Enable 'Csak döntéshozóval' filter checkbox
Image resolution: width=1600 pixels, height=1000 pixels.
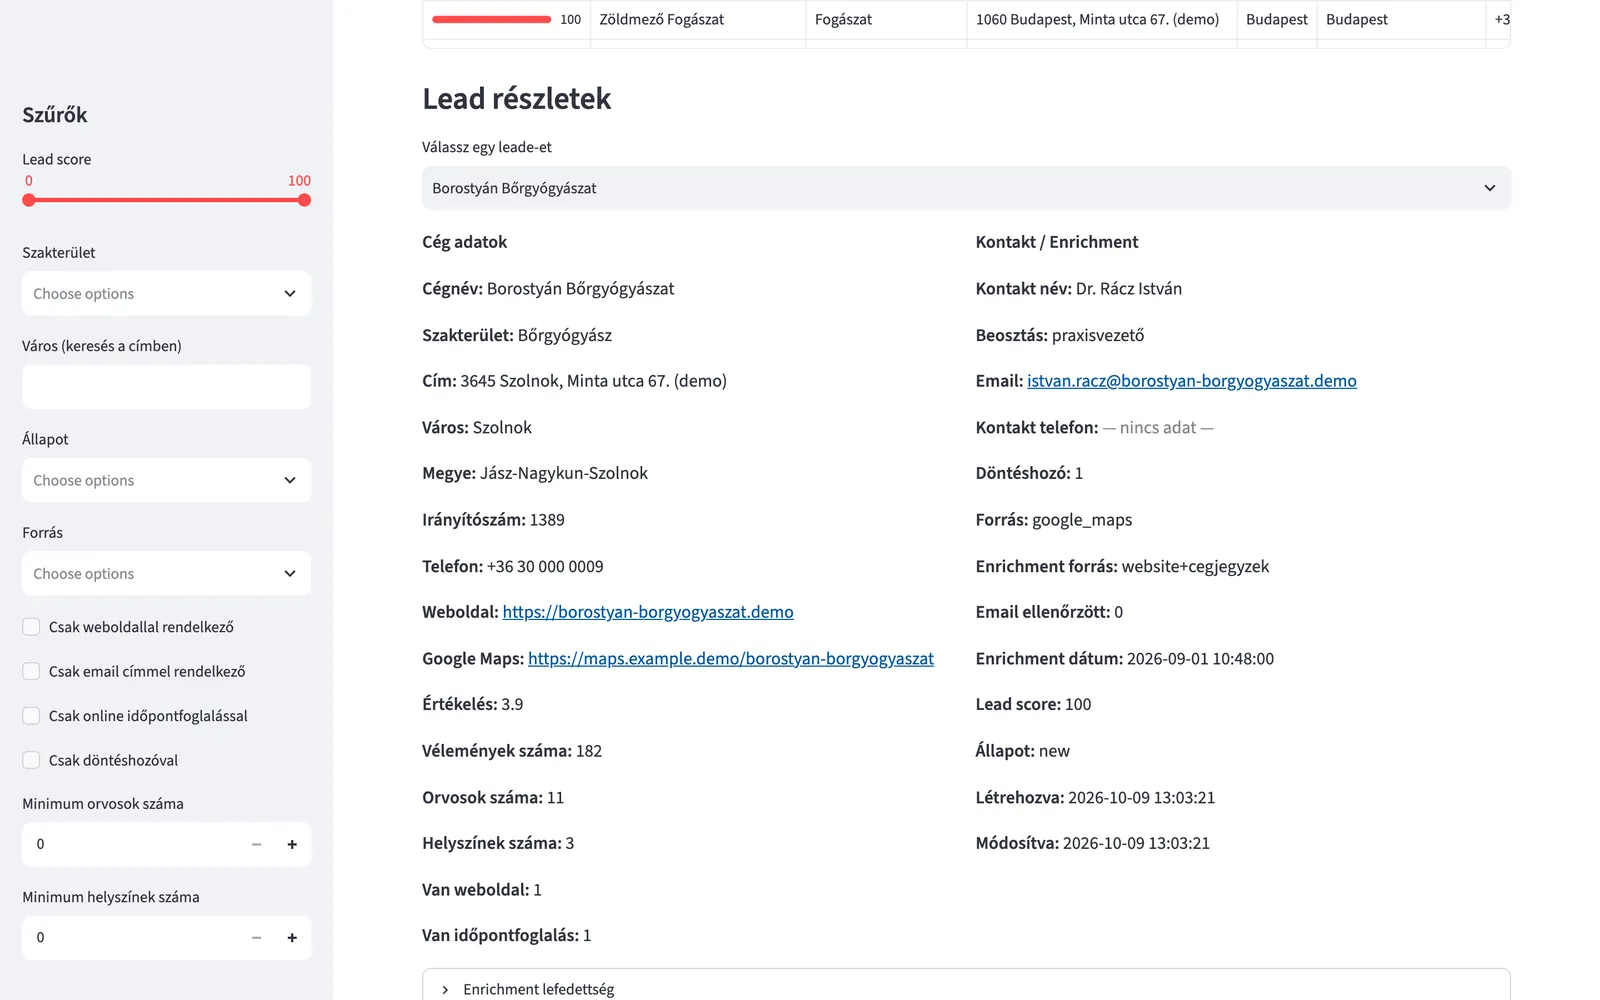coord(31,760)
